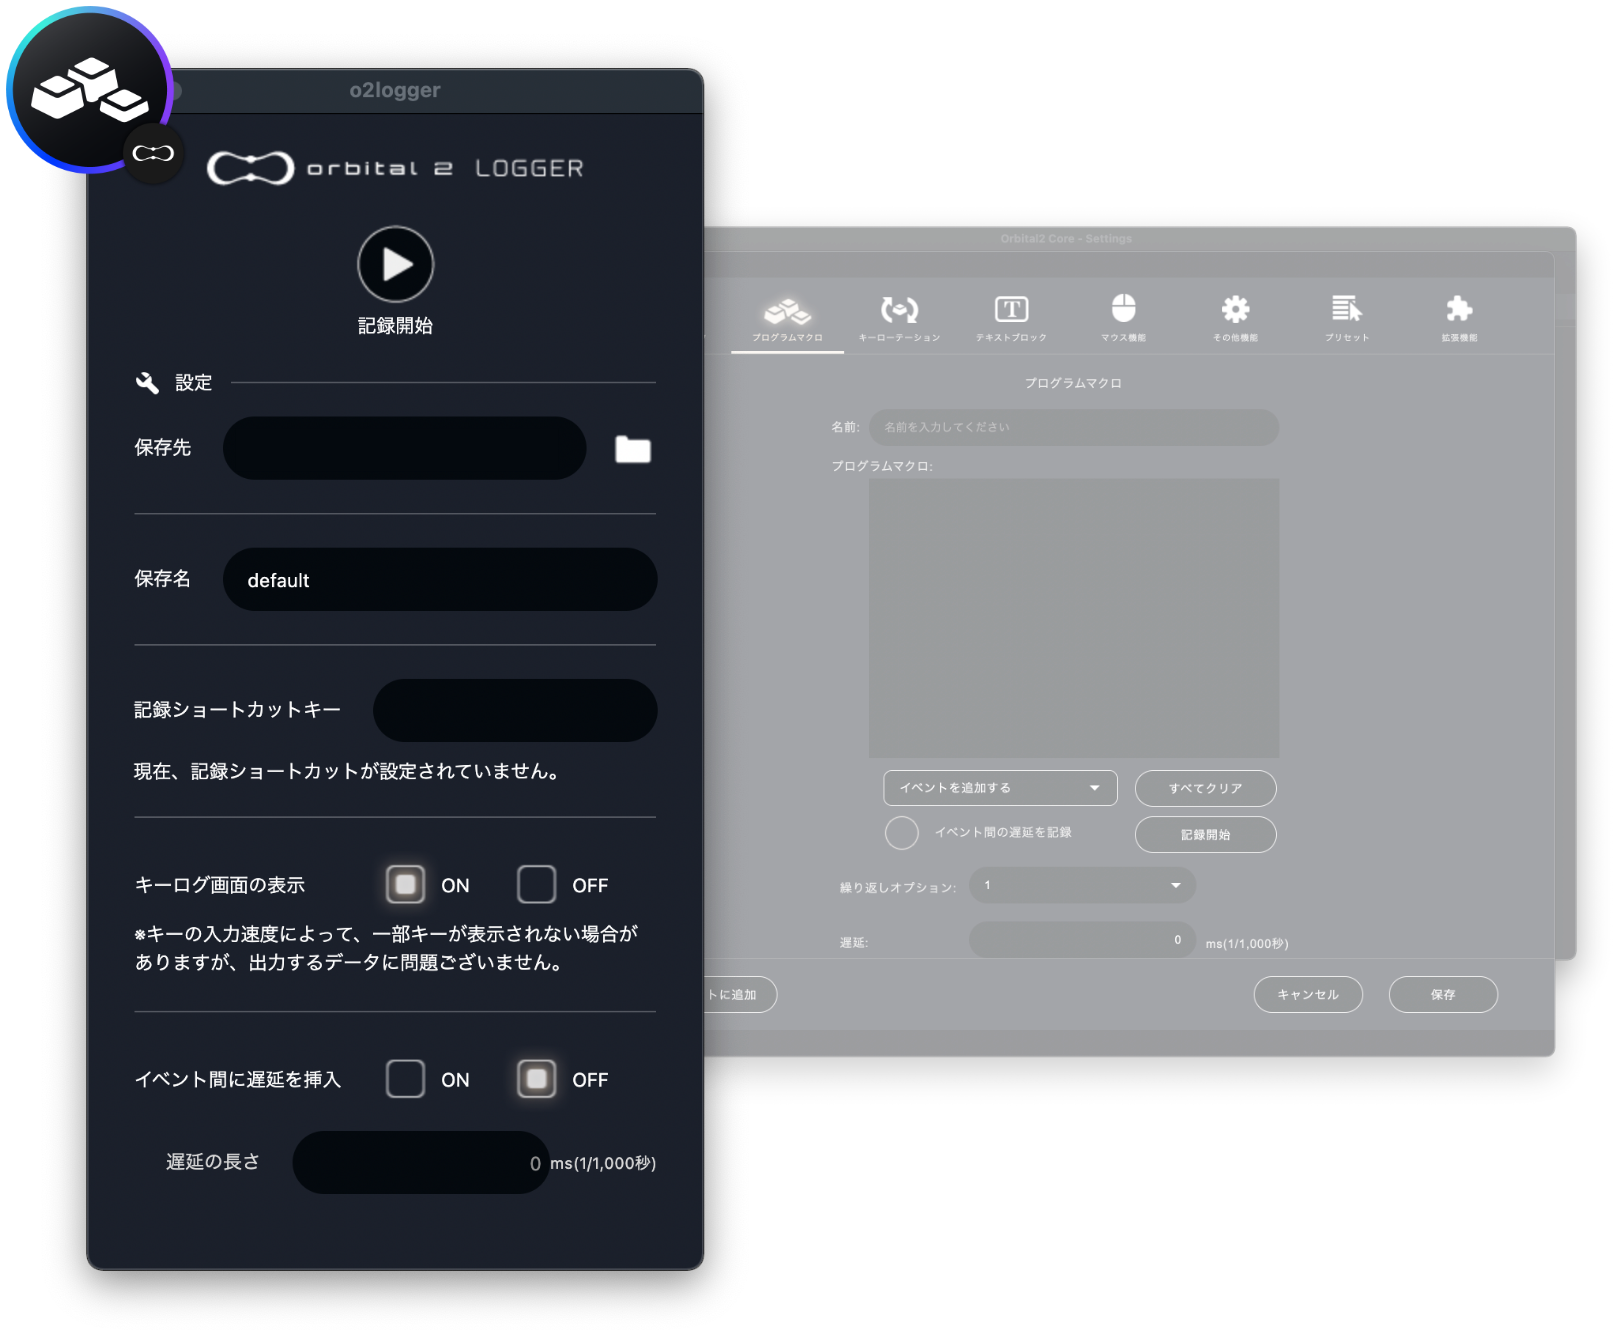Click the save destination (保存先) field
This screenshot has height=1337, width=1624.
pos(404,448)
